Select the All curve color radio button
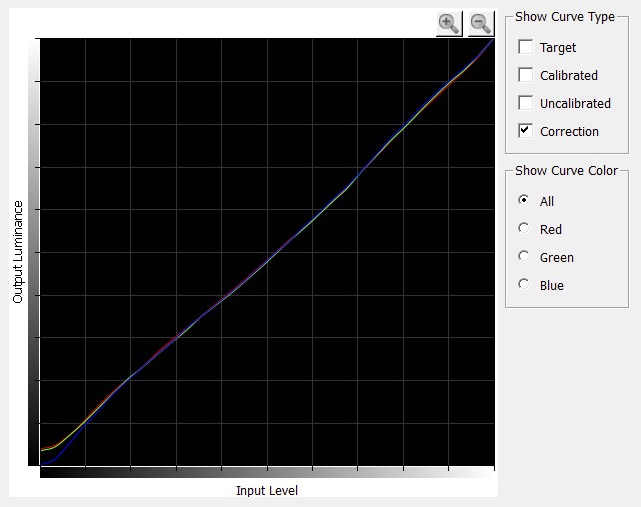The height and width of the screenshot is (507, 641). (x=524, y=201)
